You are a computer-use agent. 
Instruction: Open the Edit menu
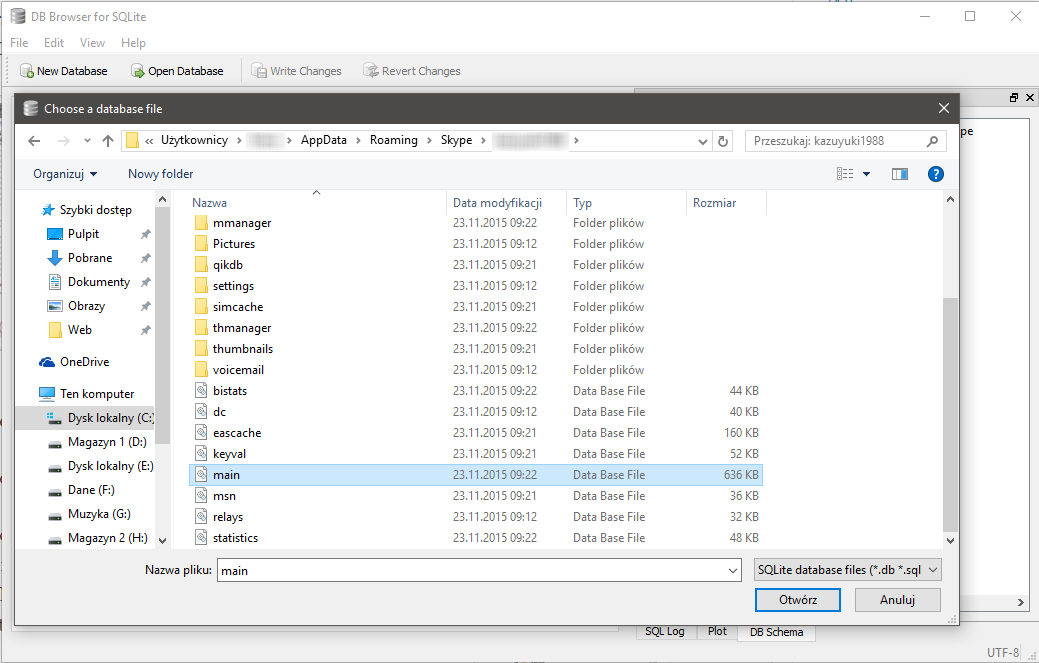(x=54, y=42)
